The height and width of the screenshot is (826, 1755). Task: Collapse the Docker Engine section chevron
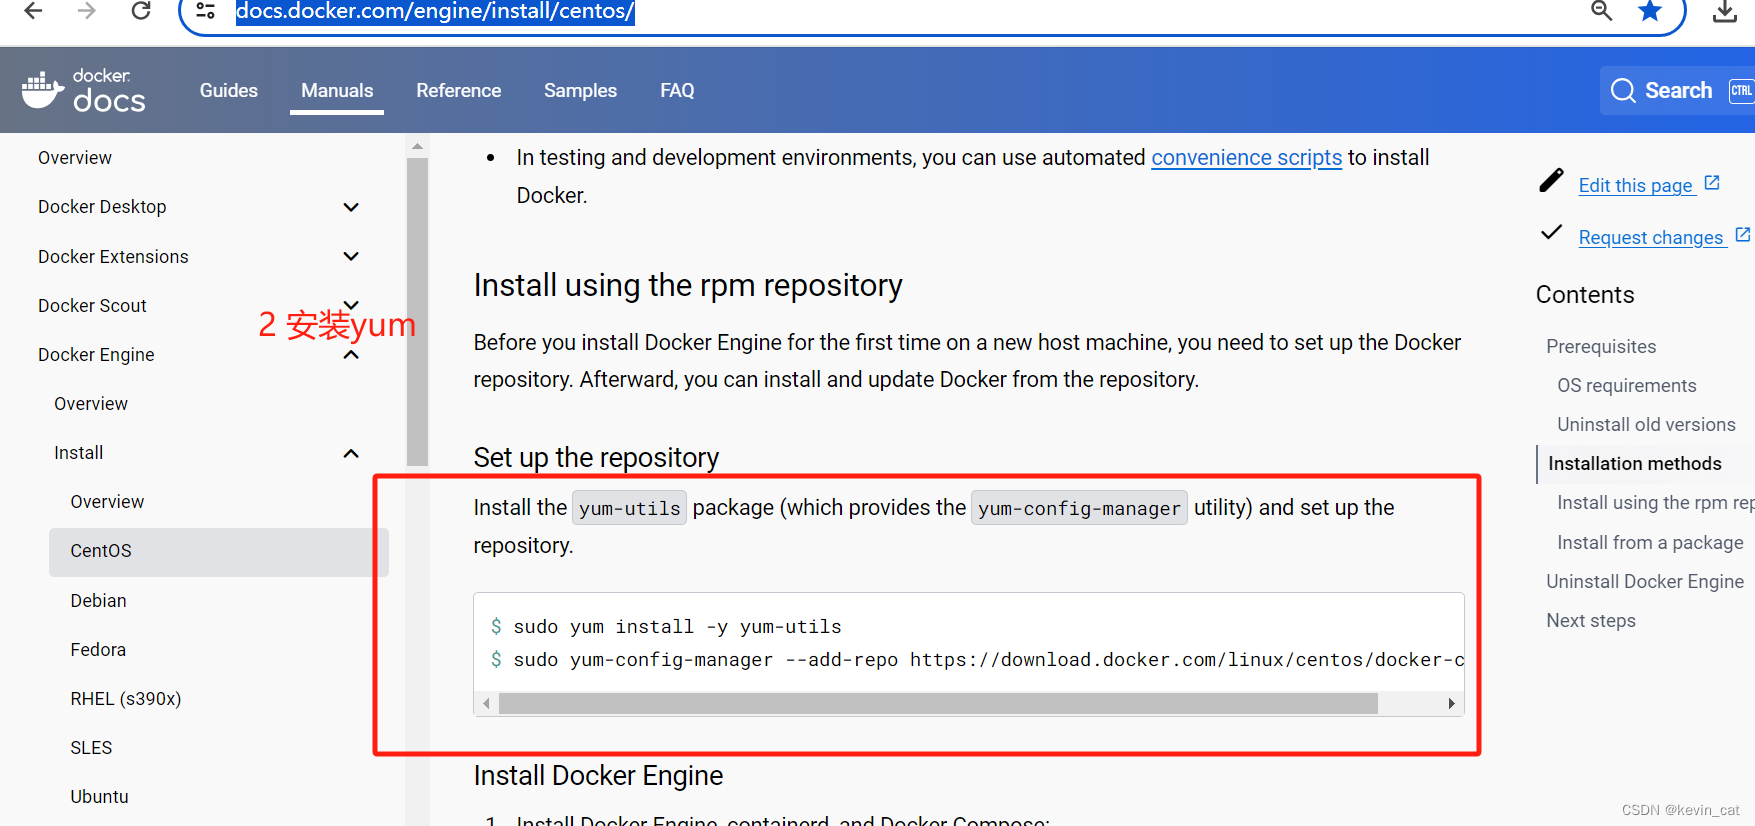coord(351,355)
